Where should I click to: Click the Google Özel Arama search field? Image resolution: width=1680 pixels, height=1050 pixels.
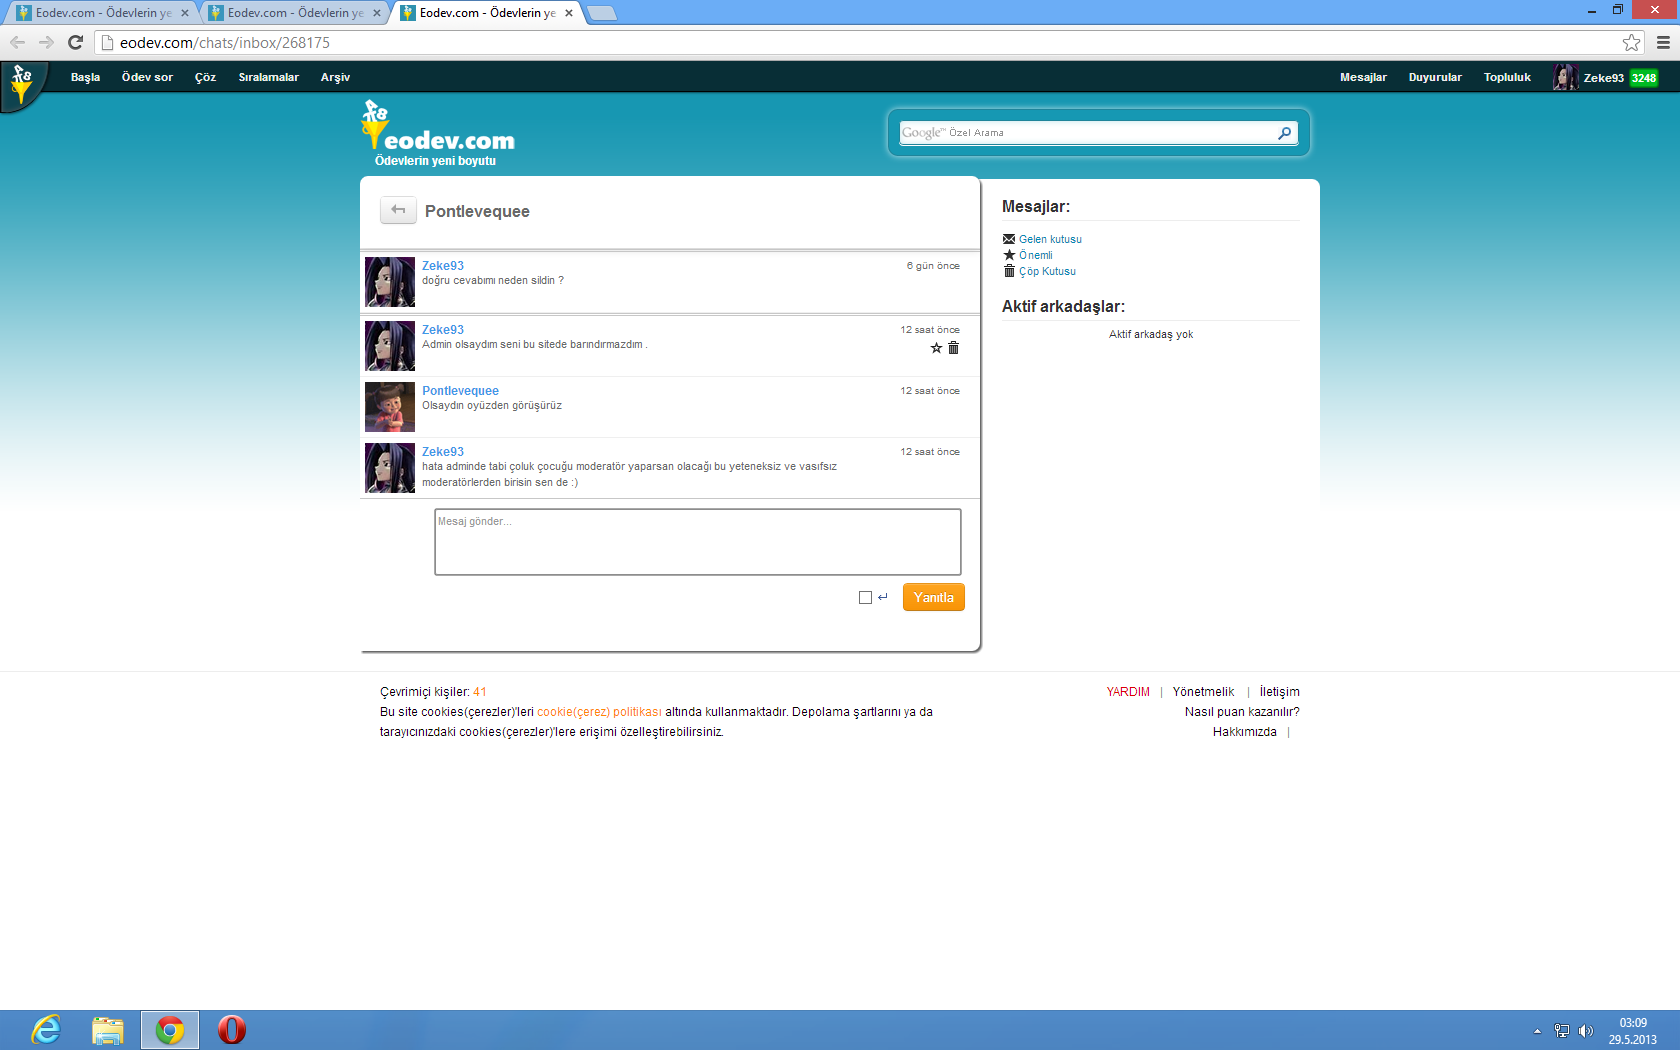[x=1088, y=133]
